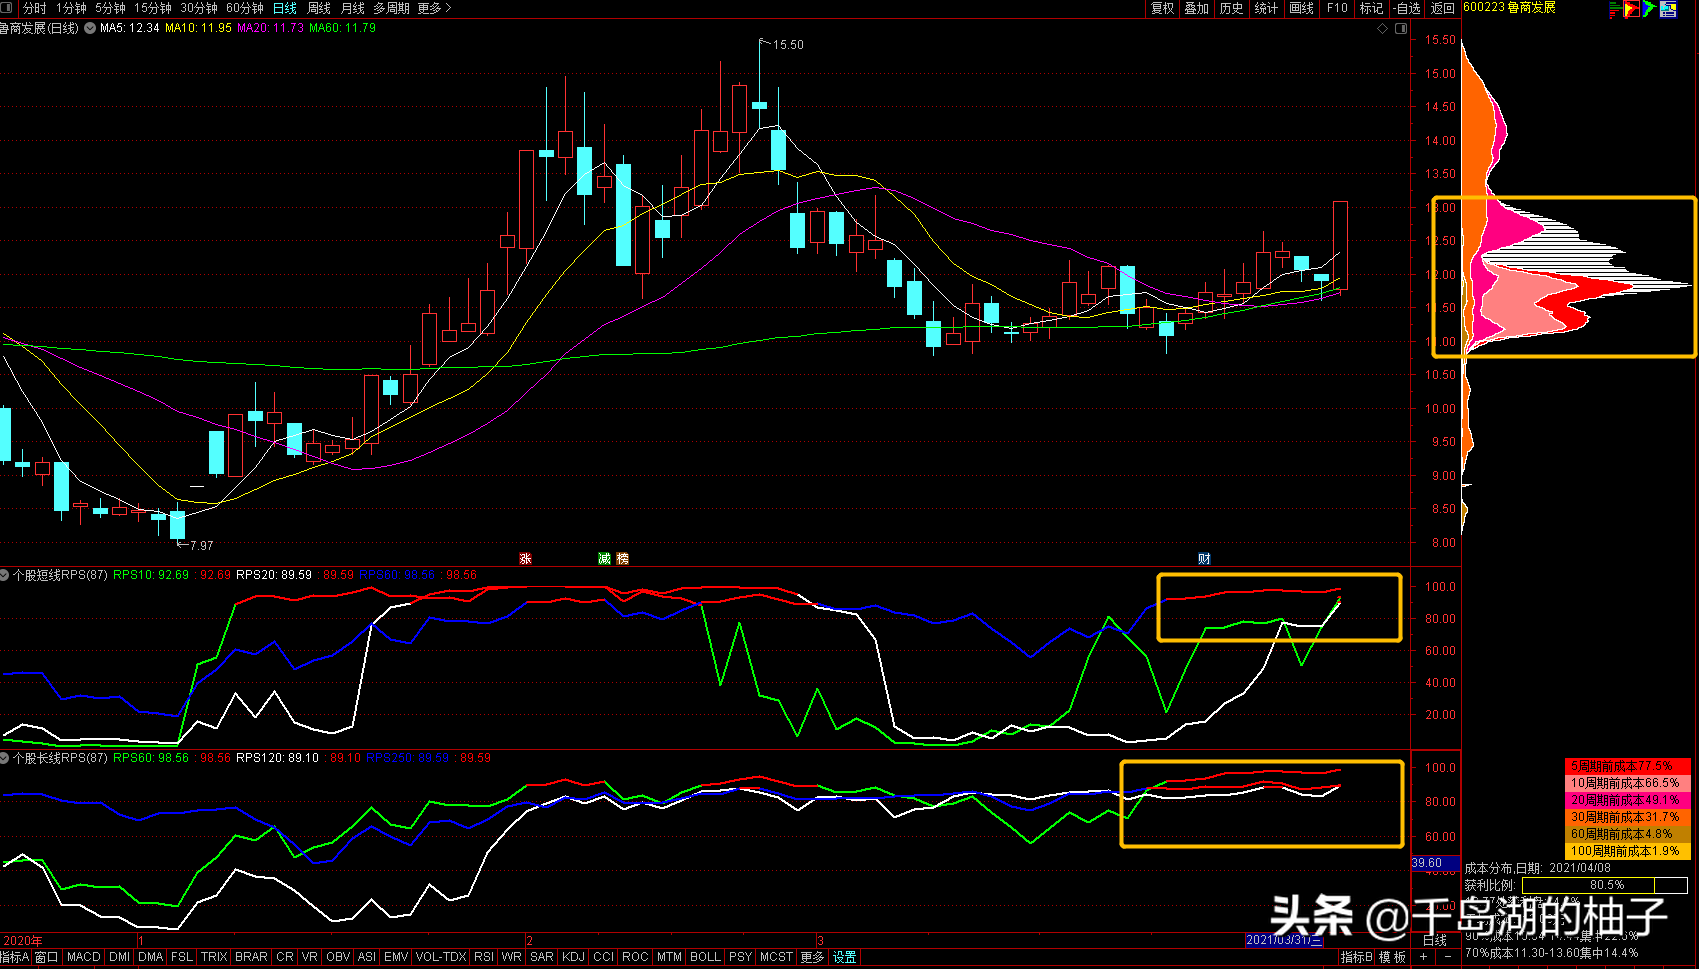This screenshot has height=969, width=1699.
Task: Select the 60分钟 timeframe tab
Action: [x=245, y=8]
